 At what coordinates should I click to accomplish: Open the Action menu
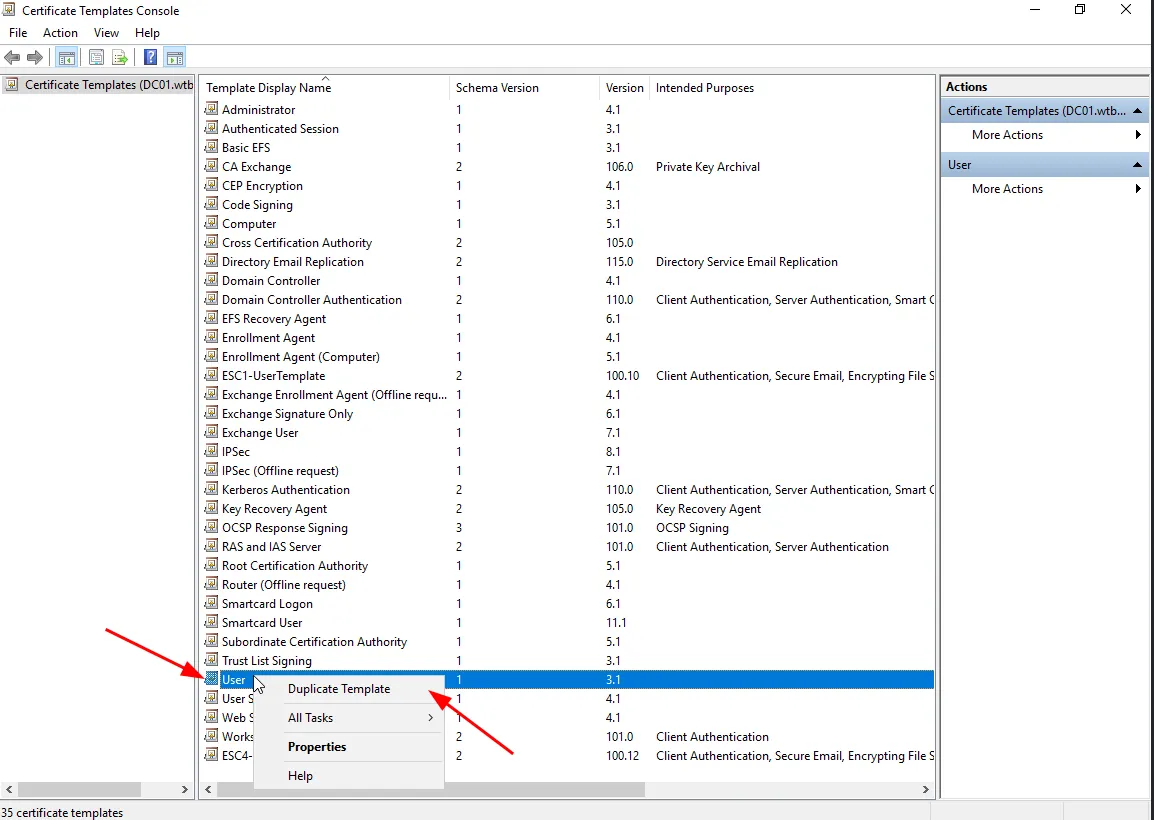[60, 33]
